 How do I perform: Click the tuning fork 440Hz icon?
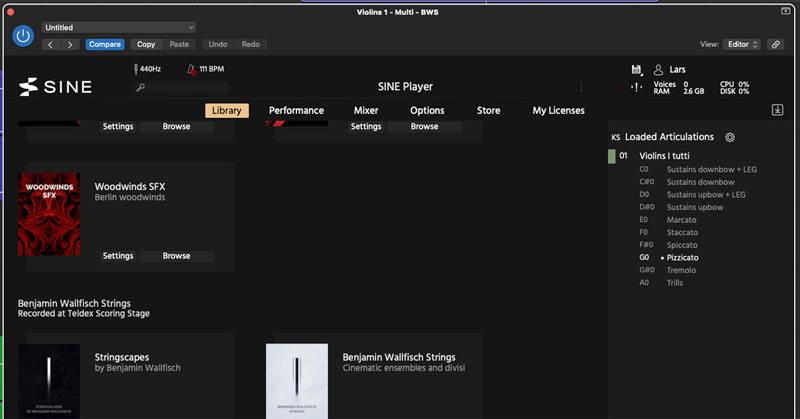pyautogui.click(x=135, y=70)
